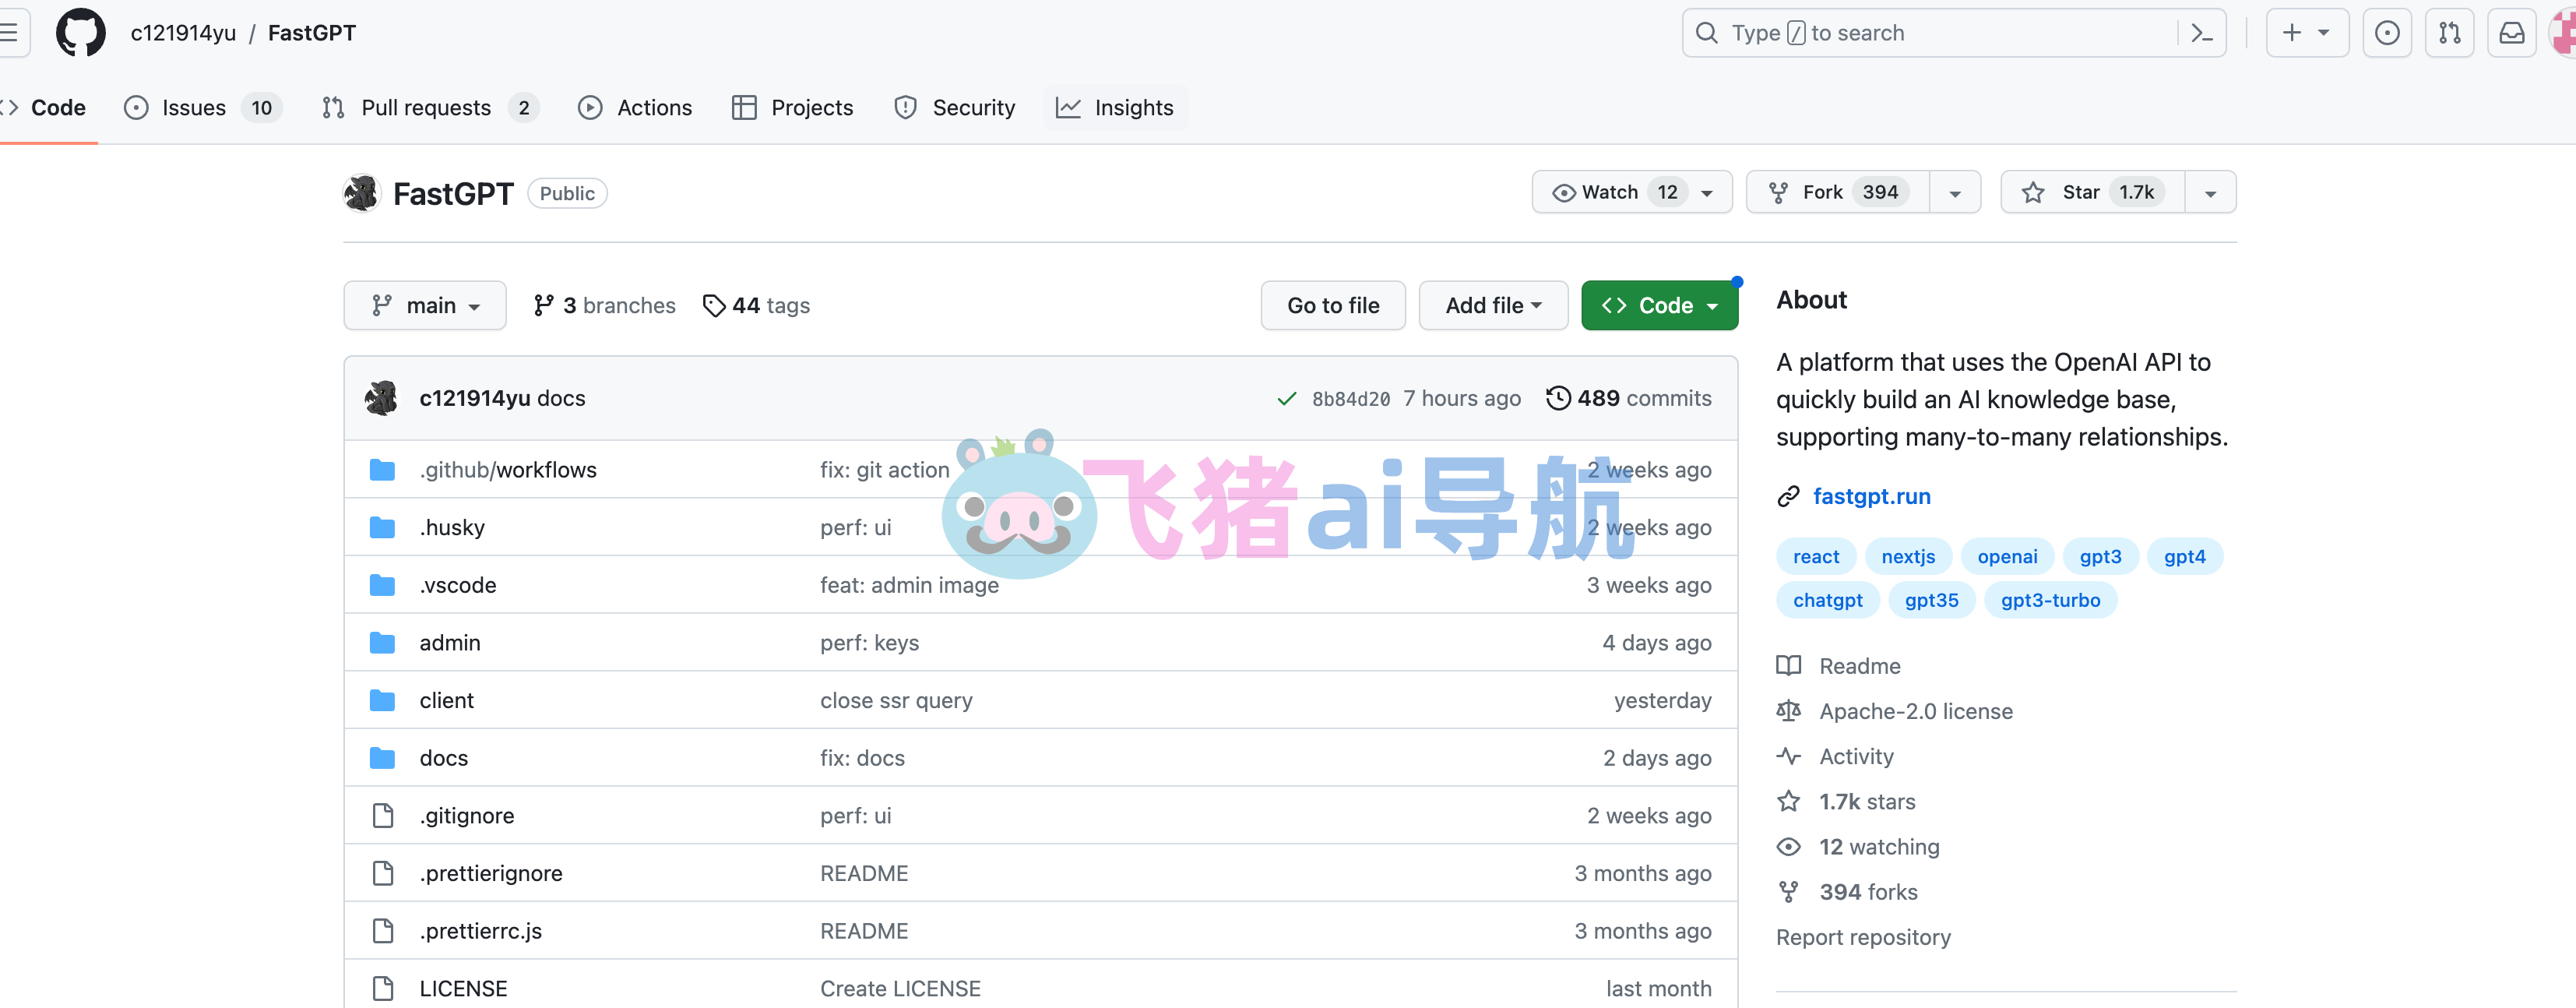
Task: Click the client folder icon
Action: coord(382,701)
